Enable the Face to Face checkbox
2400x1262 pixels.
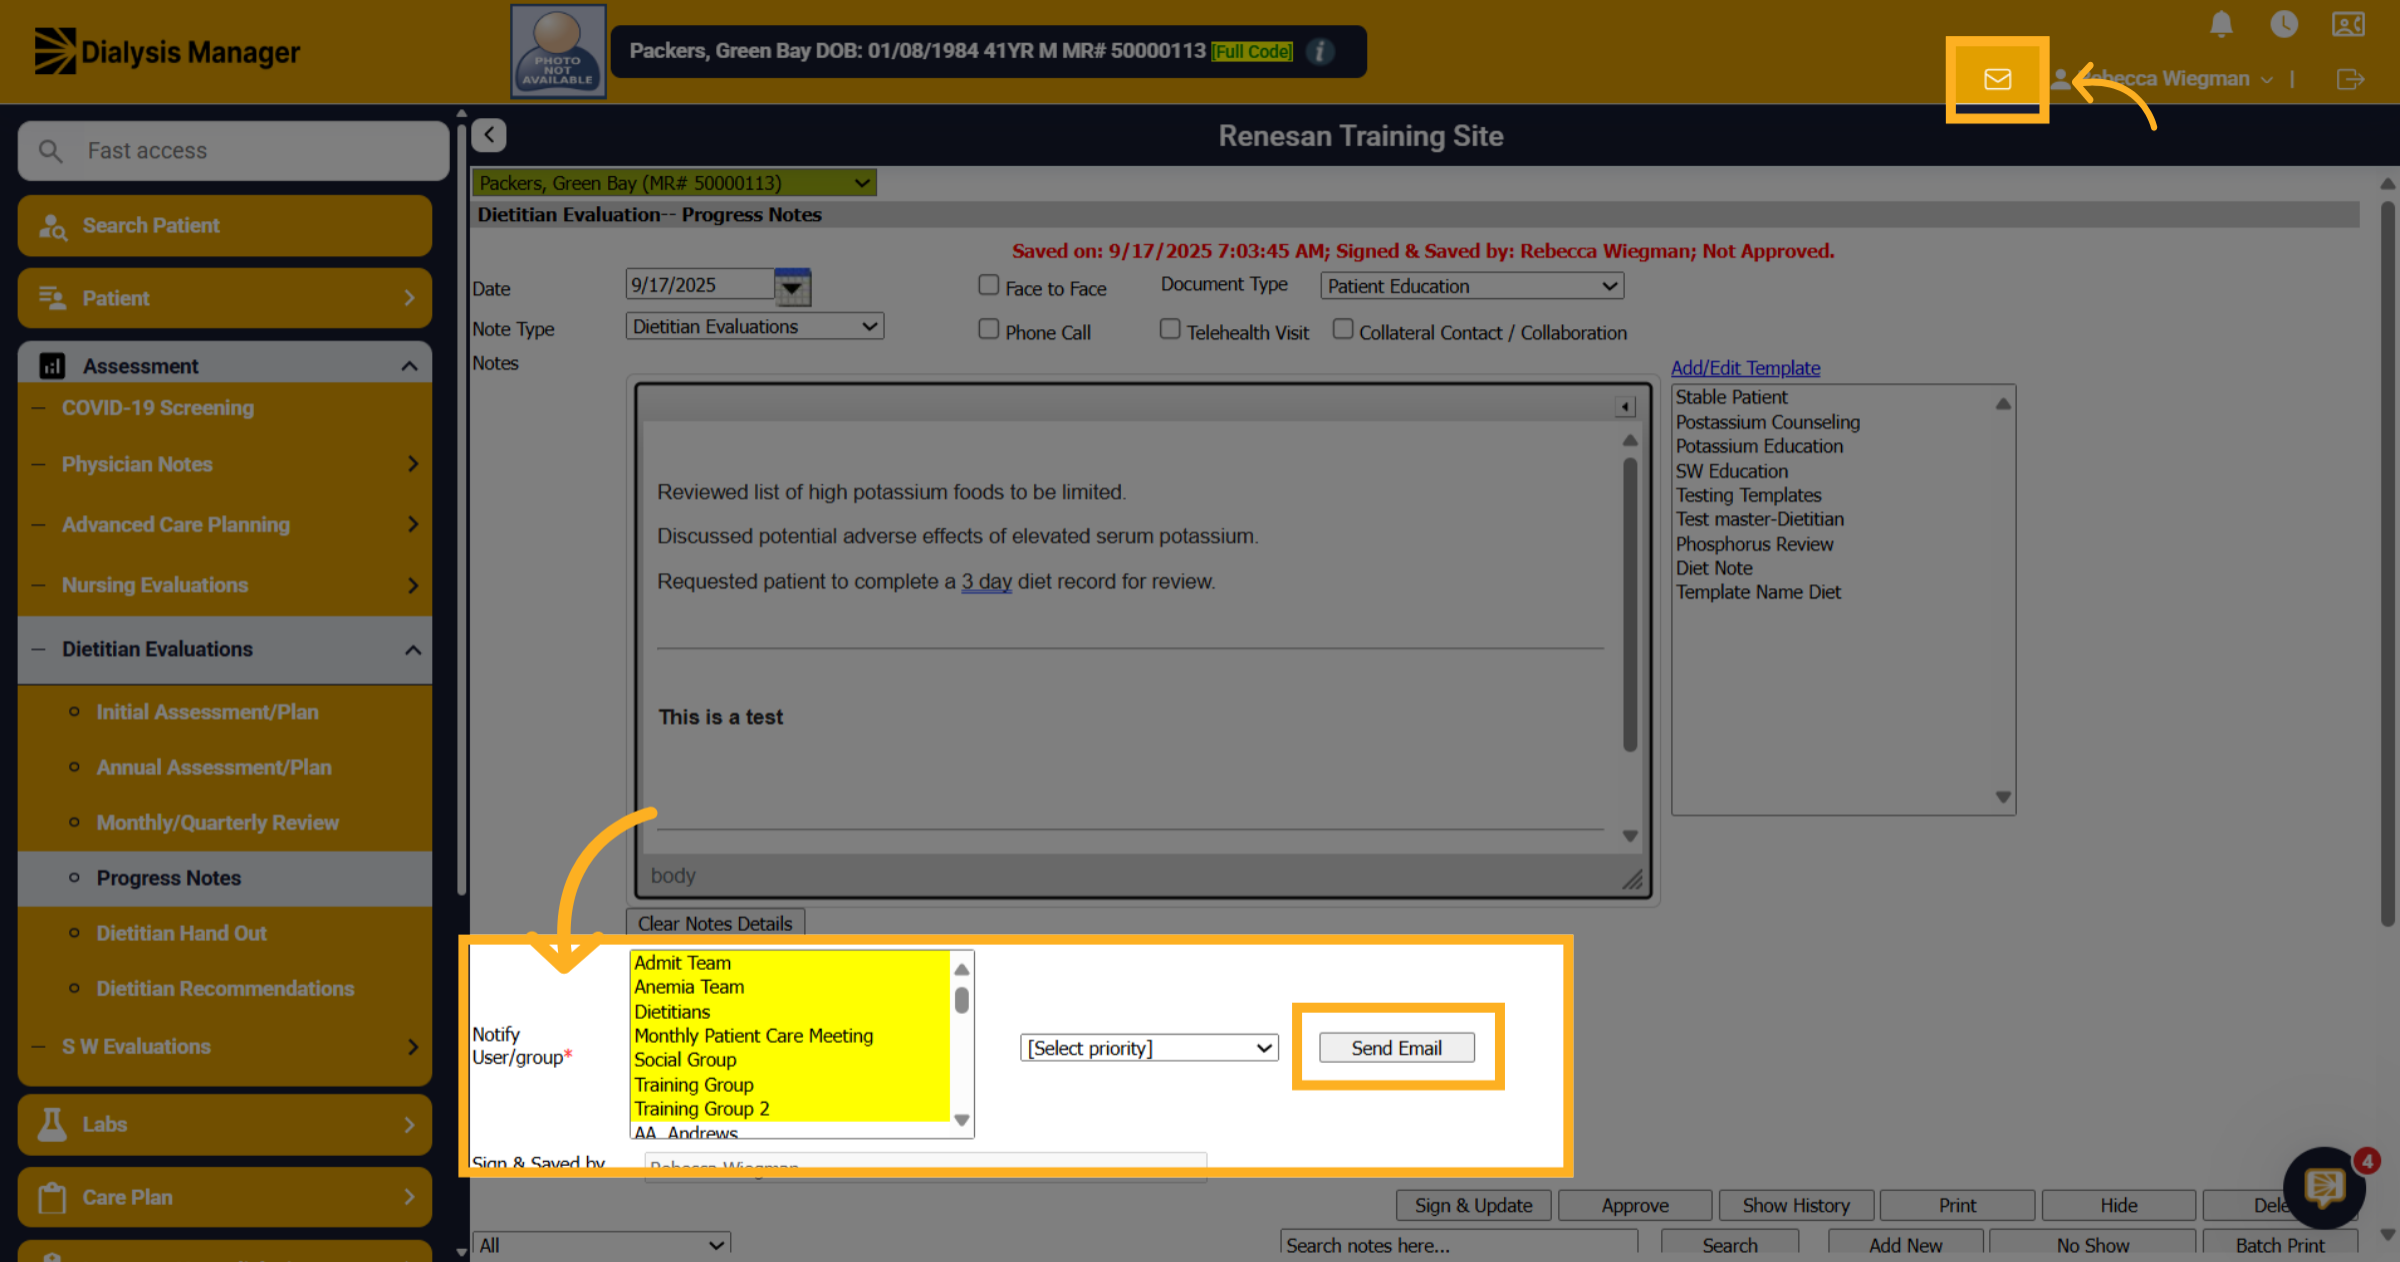(988, 285)
